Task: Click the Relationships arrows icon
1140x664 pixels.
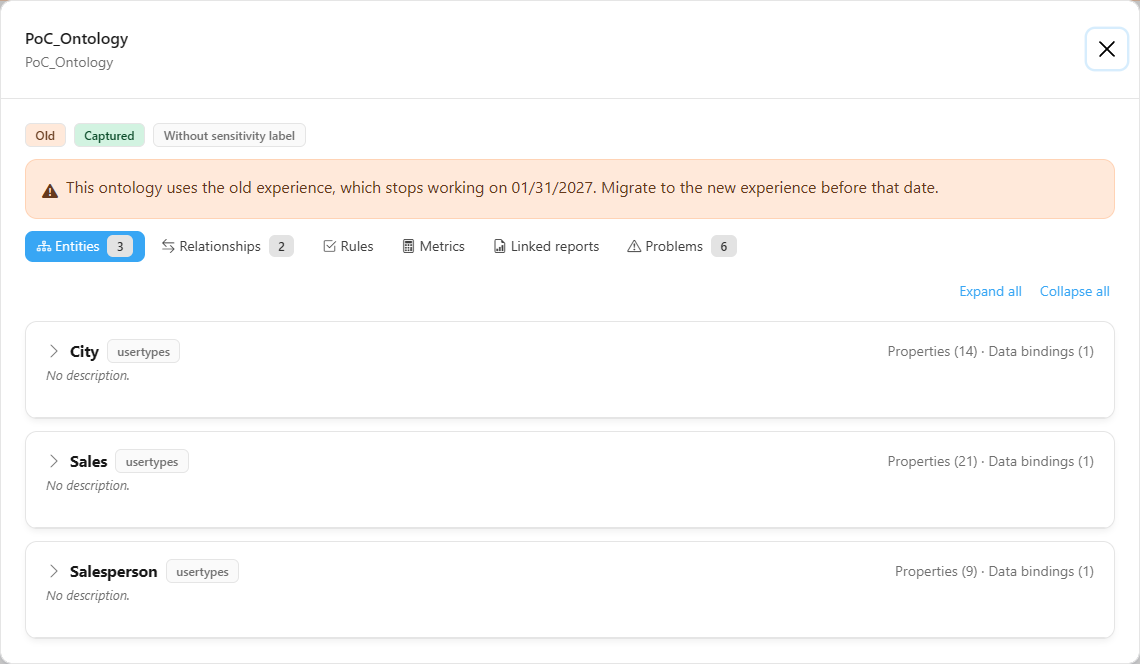Action: 168,247
